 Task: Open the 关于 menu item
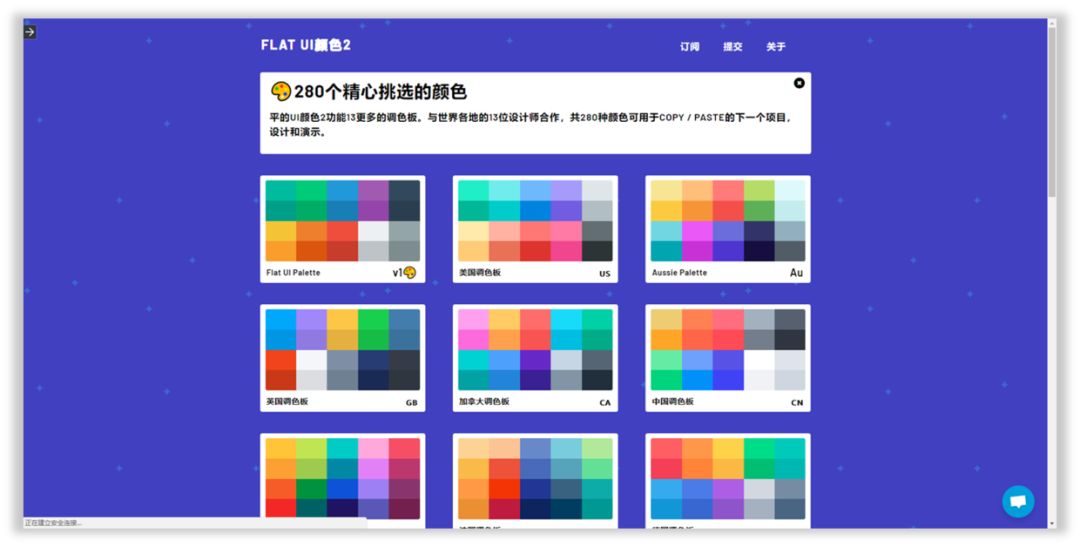(x=776, y=47)
